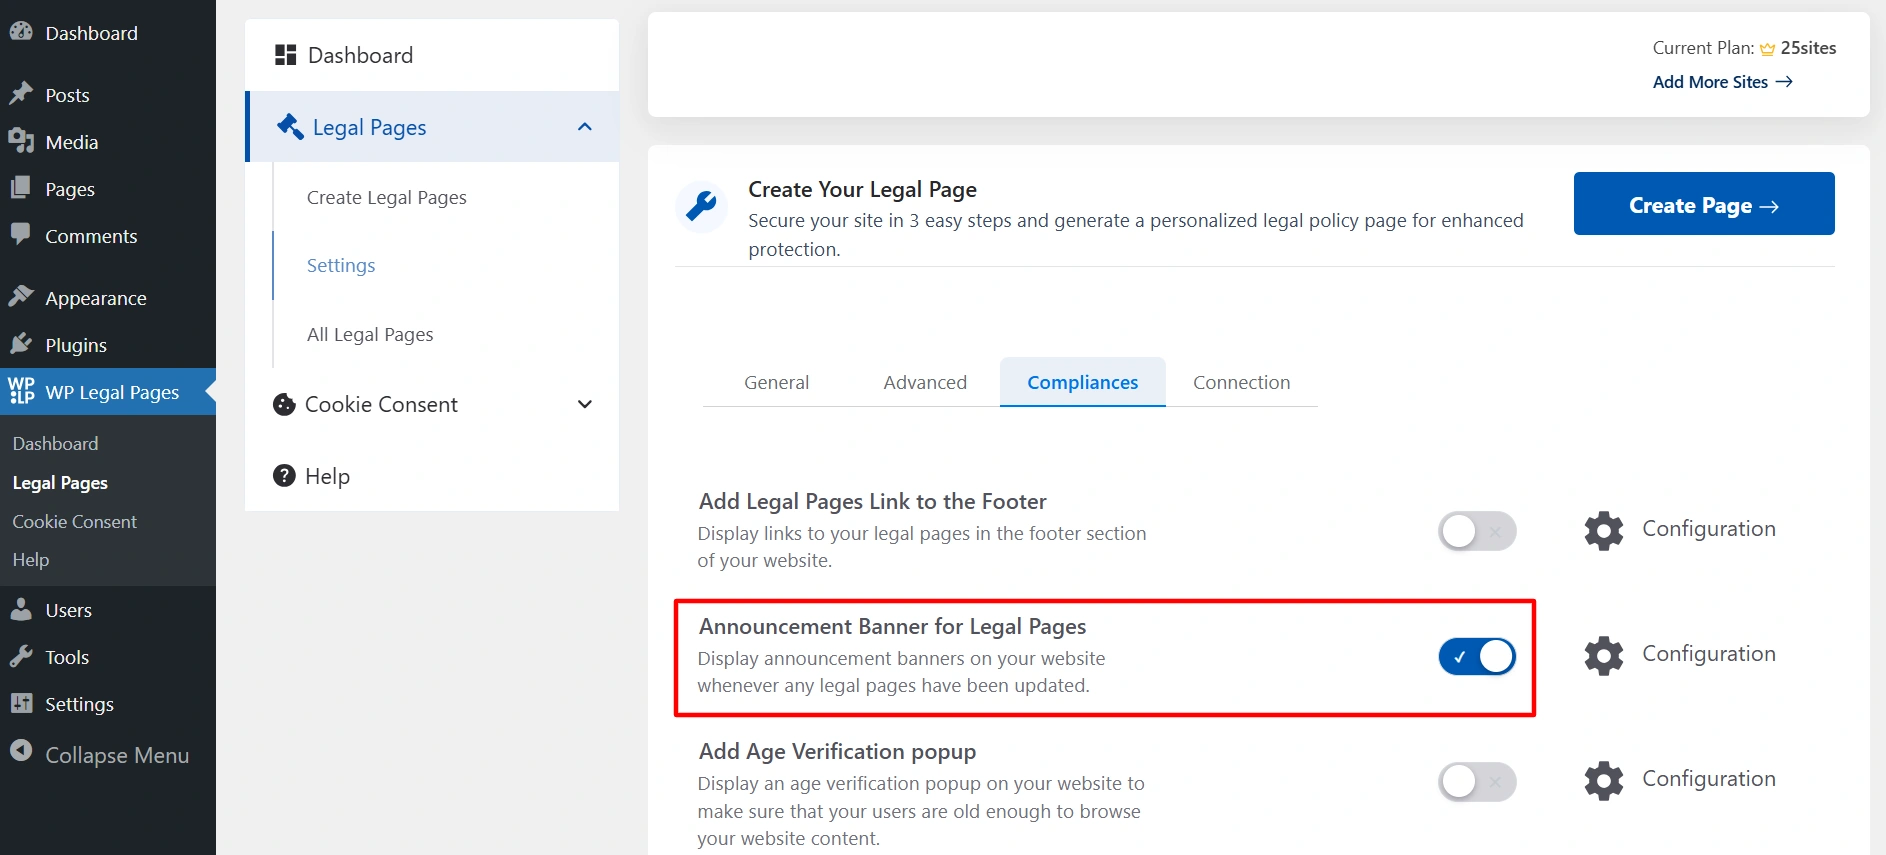Click the Users person icon

pos(21,609)
